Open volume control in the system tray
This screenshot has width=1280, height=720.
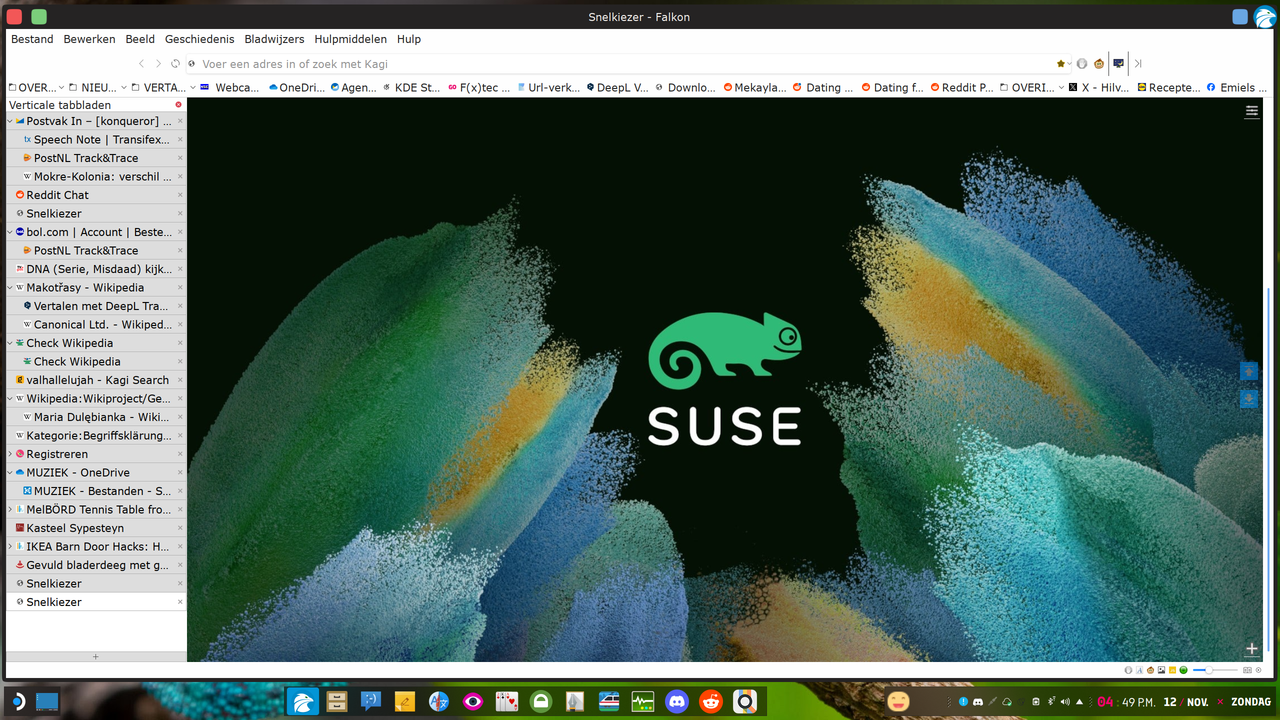[1065, 702]
